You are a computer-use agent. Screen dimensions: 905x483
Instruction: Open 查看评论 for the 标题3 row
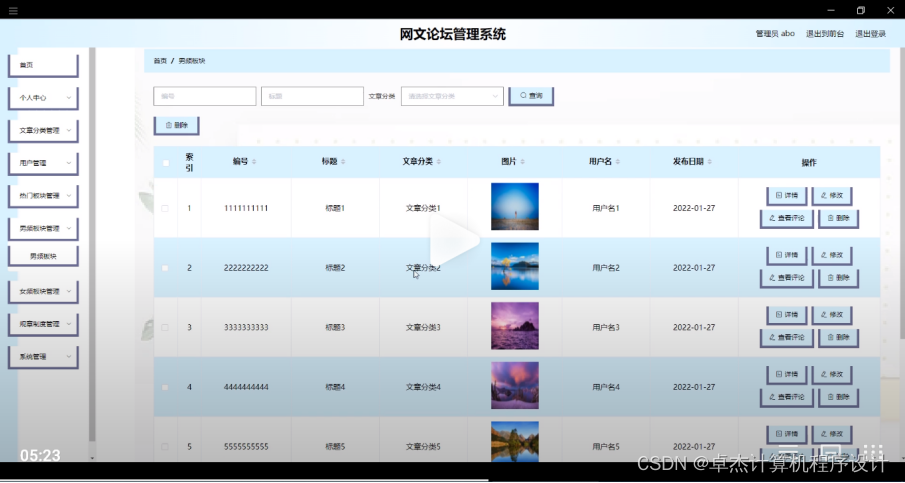[787, 338]
